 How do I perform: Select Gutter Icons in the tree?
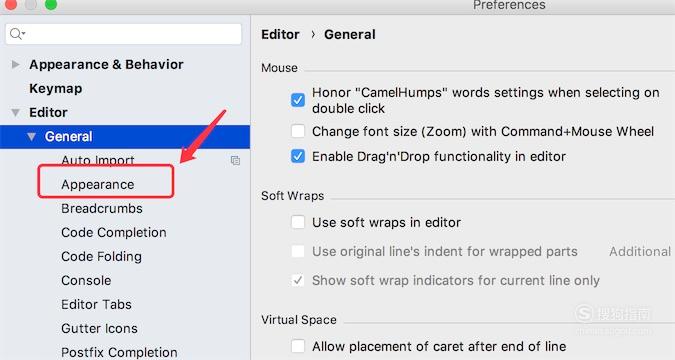[99, 329]
